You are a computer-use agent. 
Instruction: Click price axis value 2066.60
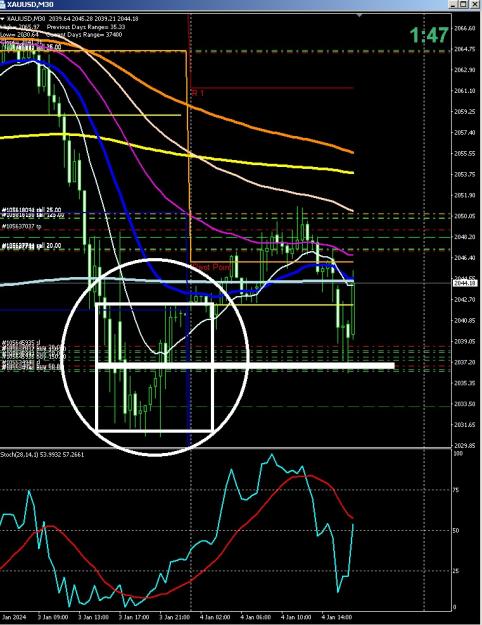[x=464, y=28]
